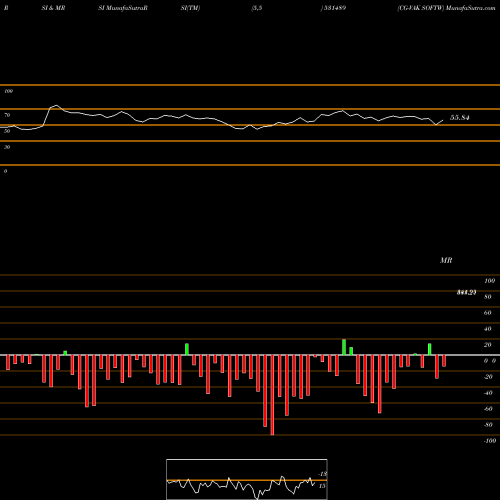
Task: Click the RSI line peak above 70
Action: point(56,106)
